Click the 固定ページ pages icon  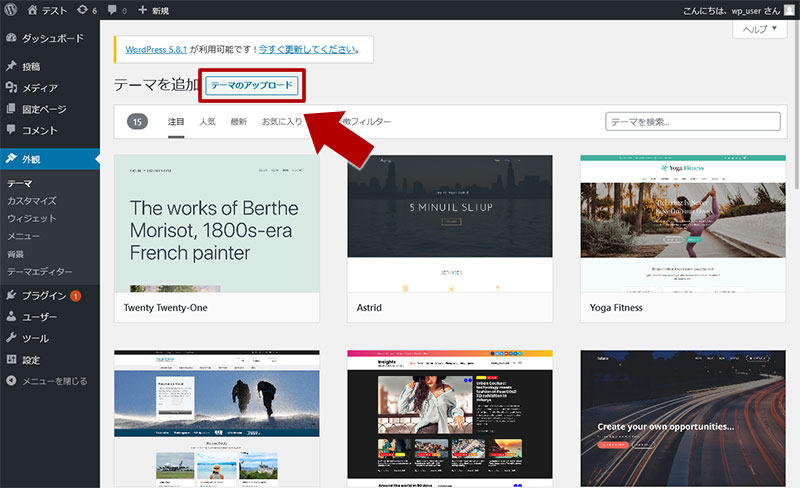tap(11, 109)
